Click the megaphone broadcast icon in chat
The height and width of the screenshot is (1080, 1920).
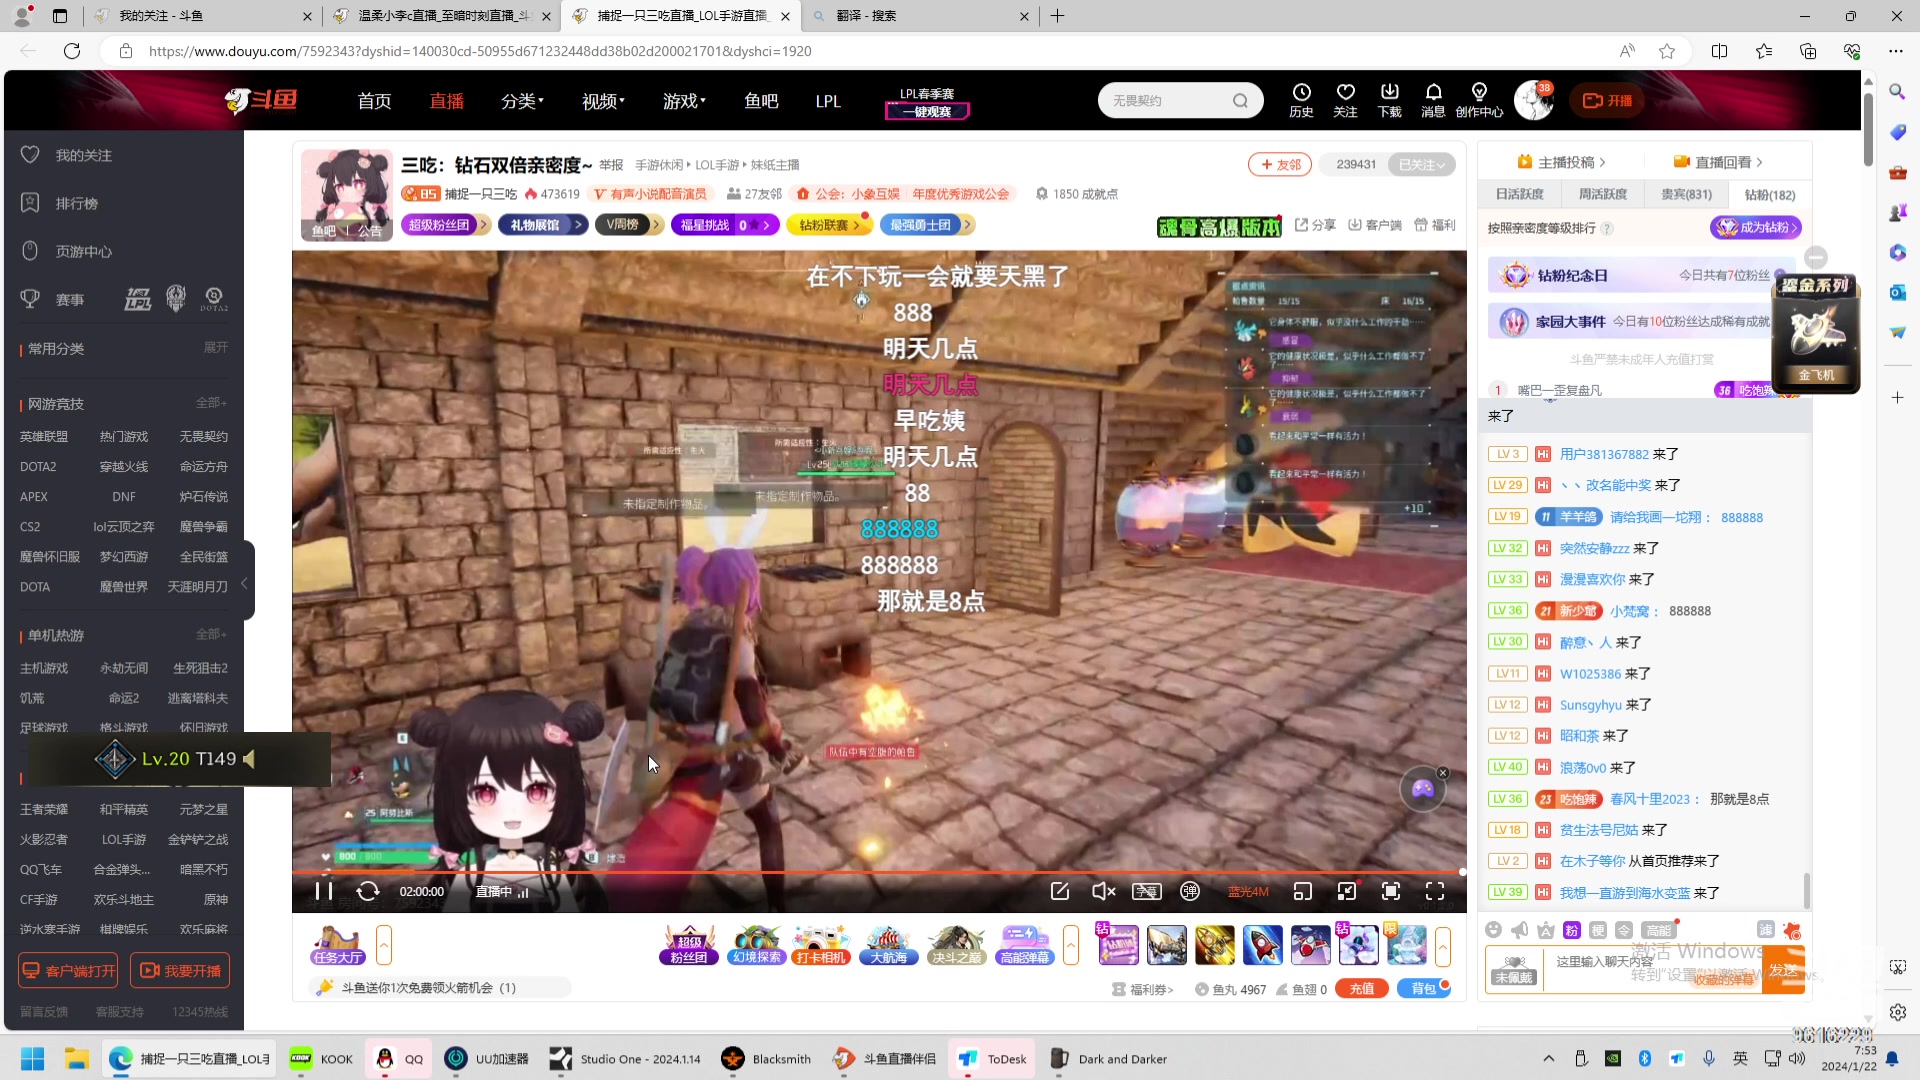[x=1519, y=930]
